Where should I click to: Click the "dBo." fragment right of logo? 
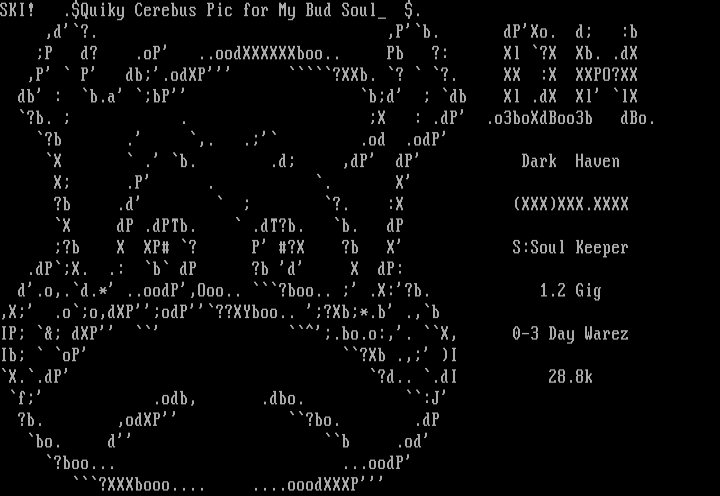[638, 118]
